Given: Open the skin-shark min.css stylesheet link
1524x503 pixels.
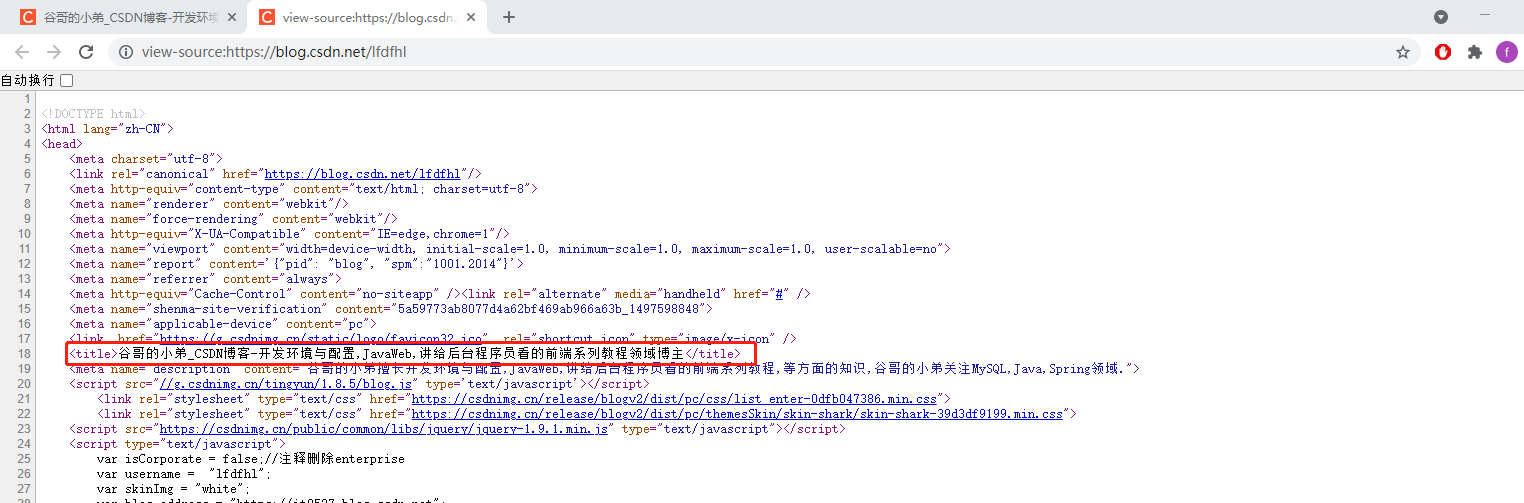Looking at the screenshot, I should pyautogui.click(x=736, y=414).
